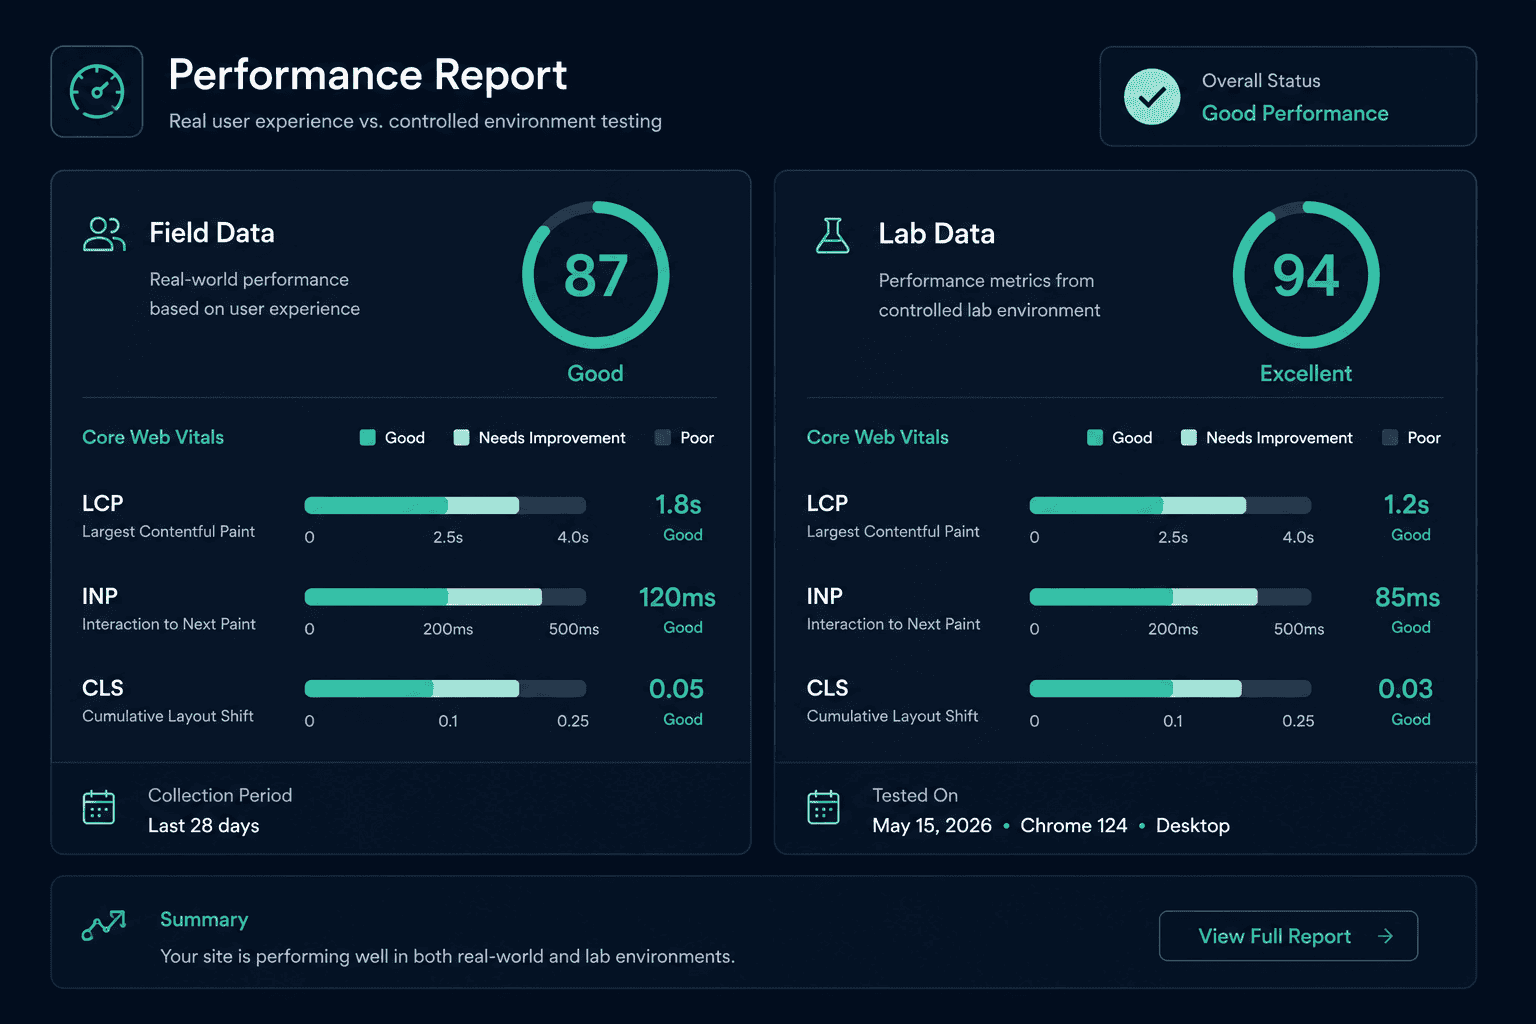Click the Poor legend swatch in Lab Data
Screen dimensions: 1536x1024
[x=1390, y=438]
